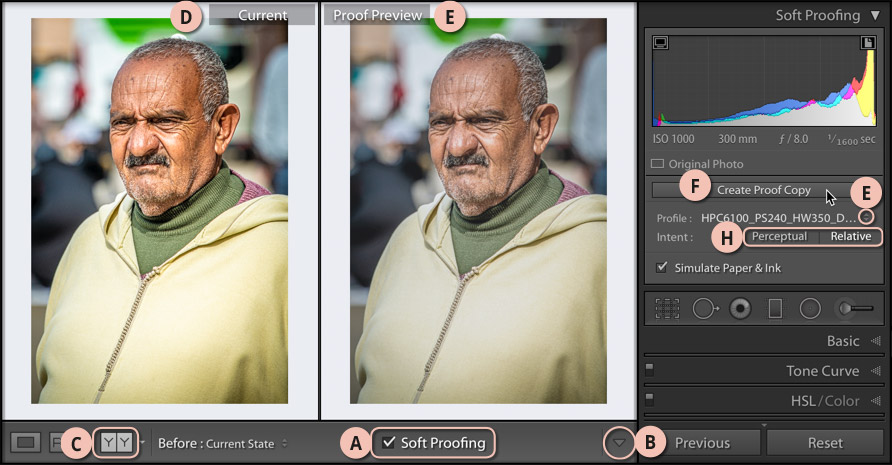Screen dimensions: 892x465
Task: Click the Before/After YY view button
Action: pyautogui.click(x=116, y=443)
